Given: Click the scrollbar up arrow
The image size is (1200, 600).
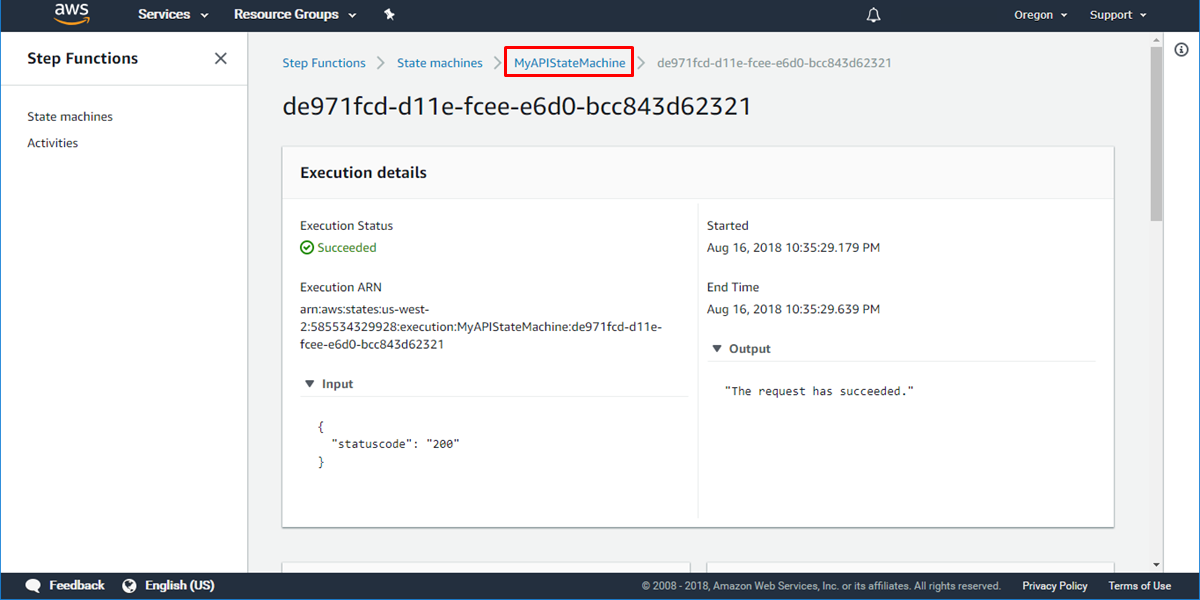Looking at the screenshot, I should (1156, 39).
